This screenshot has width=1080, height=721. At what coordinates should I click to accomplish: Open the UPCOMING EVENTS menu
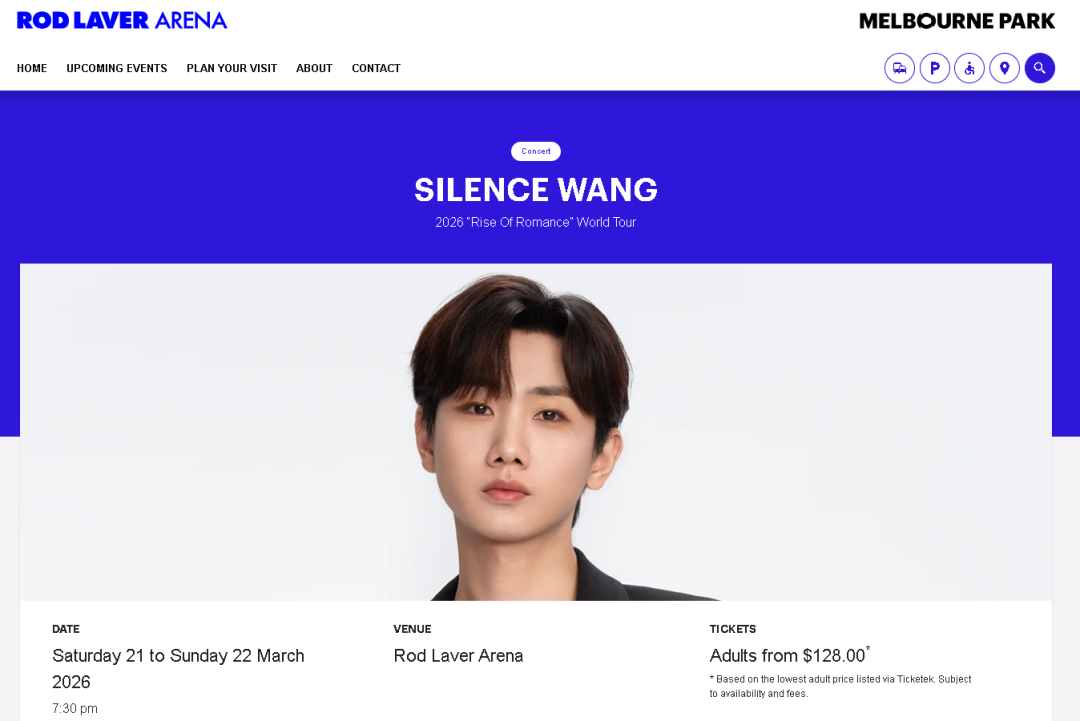click(x=116, y=68)
